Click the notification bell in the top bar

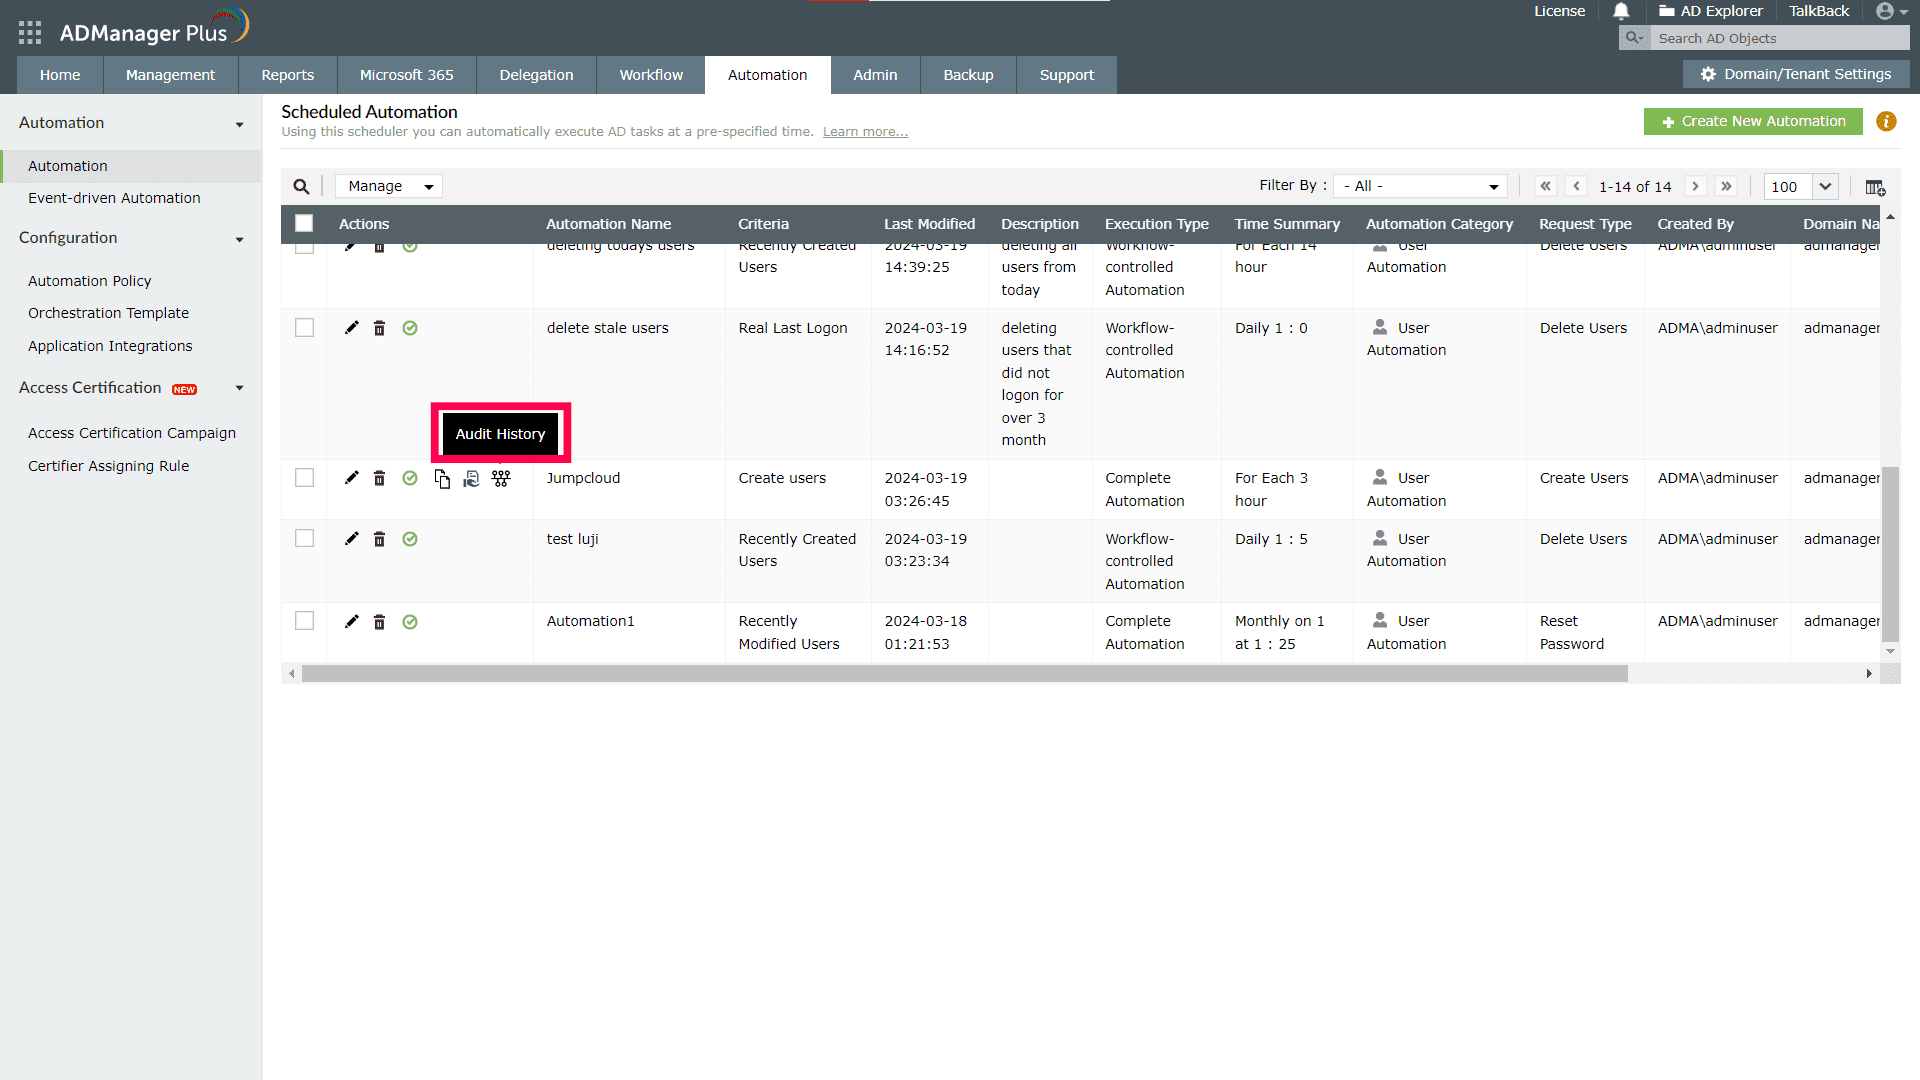click(x=1621, y=11)
